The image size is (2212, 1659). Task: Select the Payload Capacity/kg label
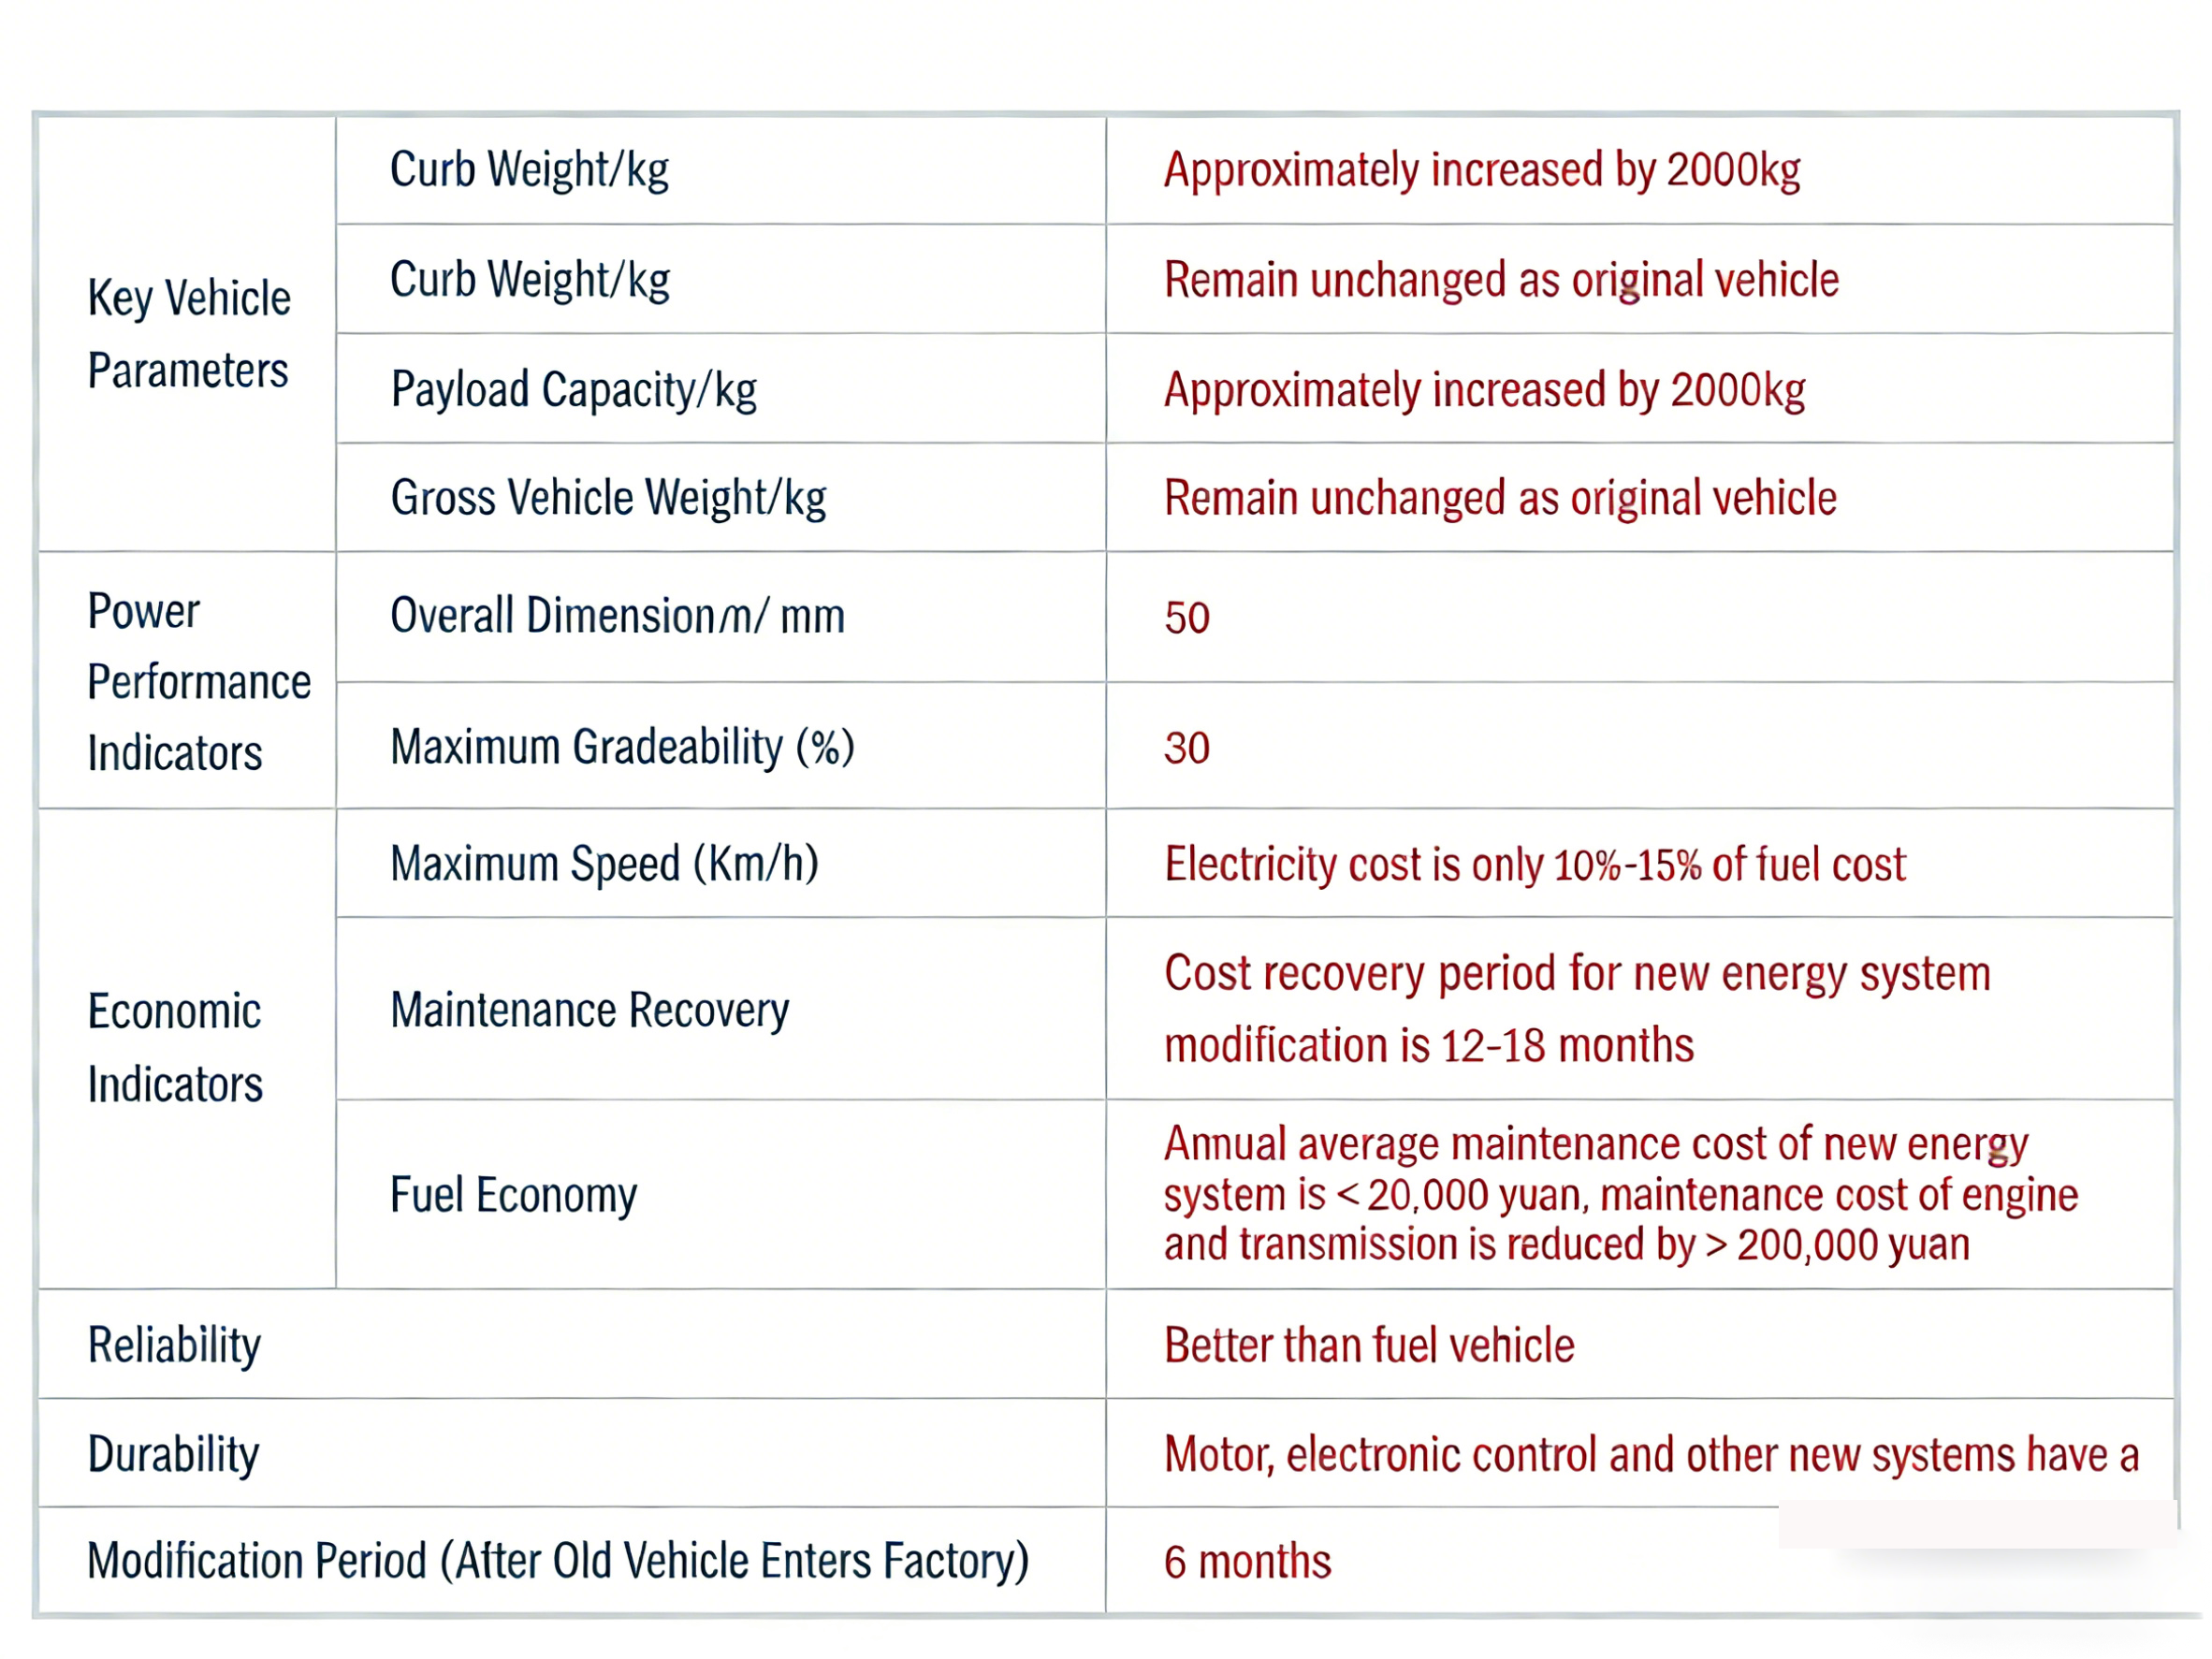coord(573,389)
